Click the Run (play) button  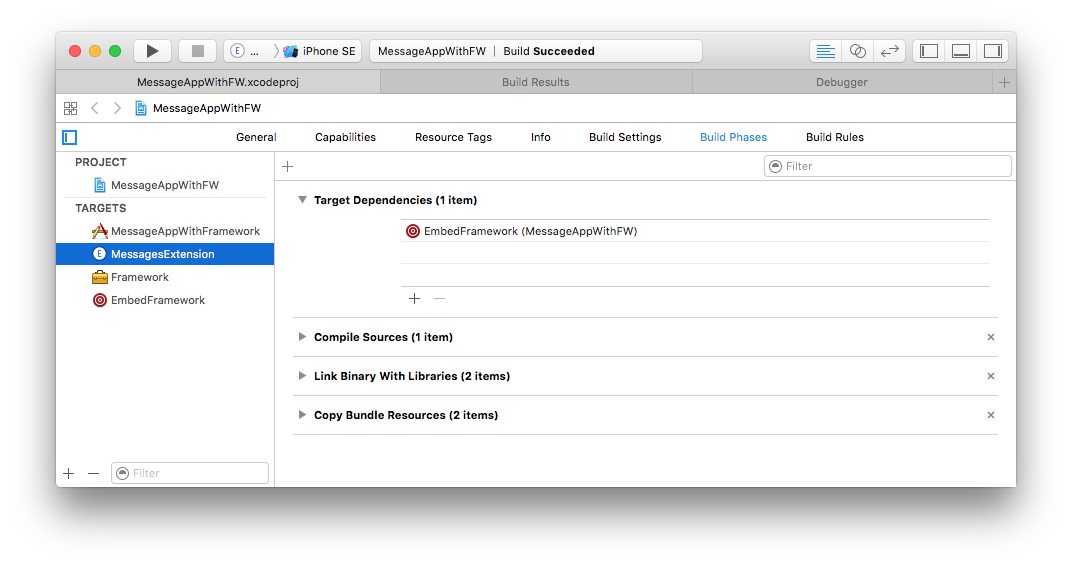(152, 51)
